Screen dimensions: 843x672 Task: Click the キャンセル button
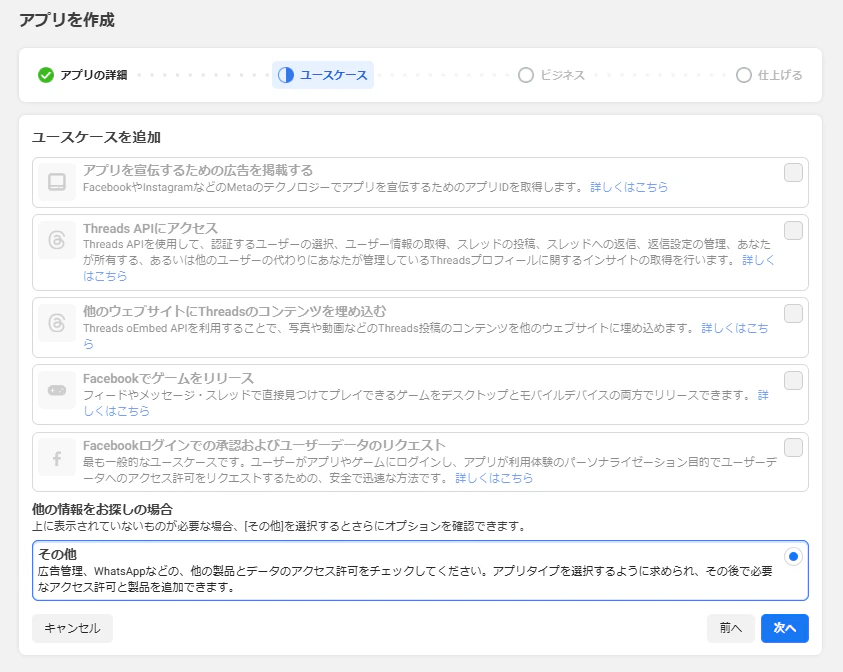tap(73, 628)
